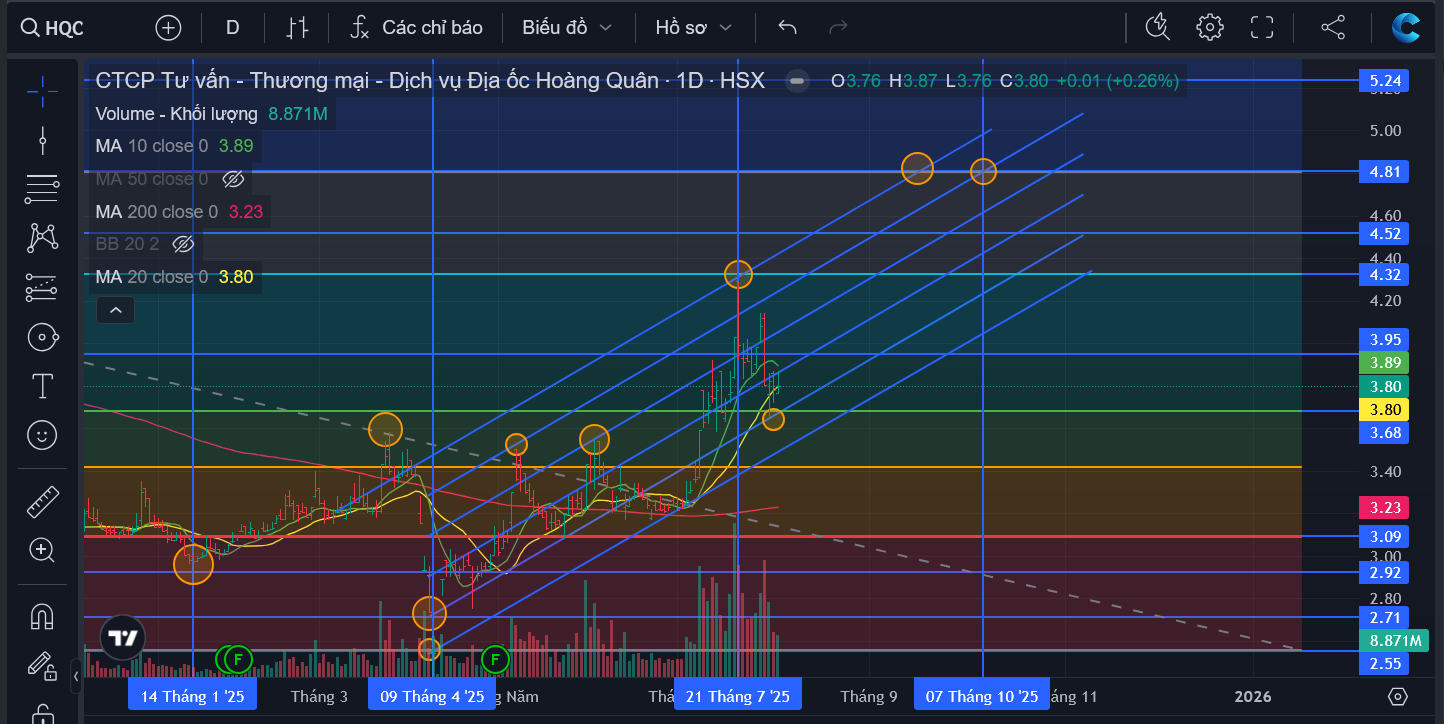This screenshot has width=1444, height=724.
Task: Click the 5.24 price level label
Action: point(1384,81)
